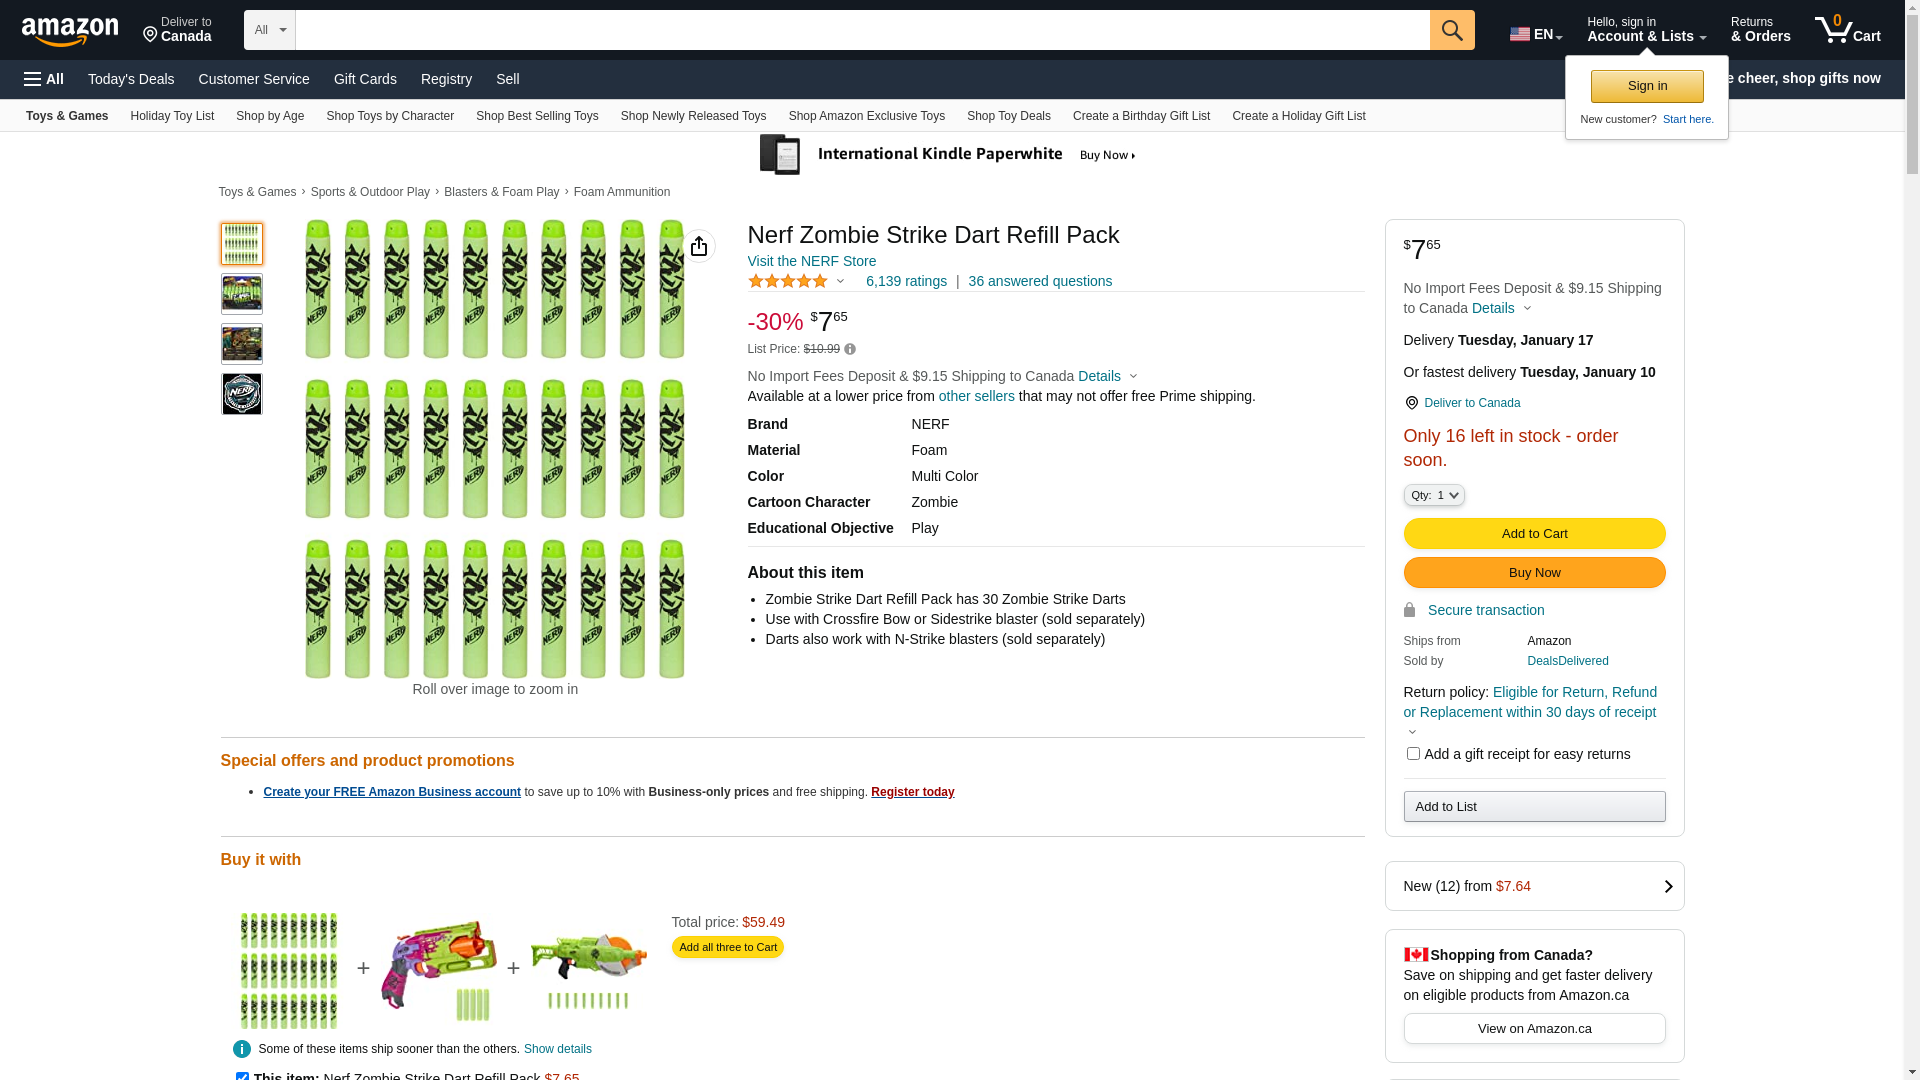The height and width of the screenshot is (1080, 1920).
Task: Click the Add to Cart button
Action: [x=1534, y=534]
